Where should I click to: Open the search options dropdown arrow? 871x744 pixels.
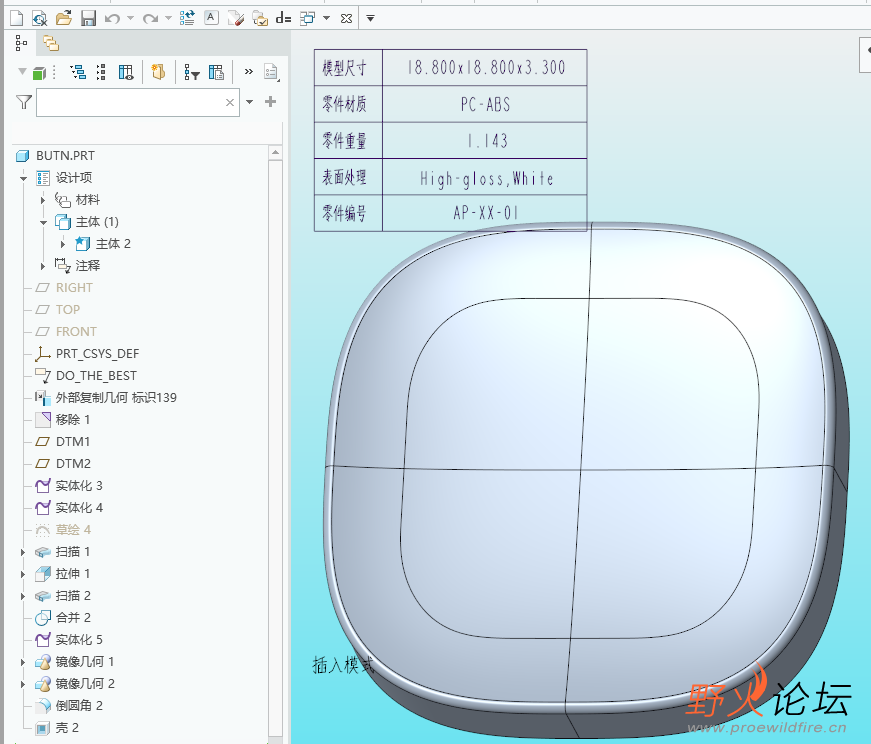249,102
